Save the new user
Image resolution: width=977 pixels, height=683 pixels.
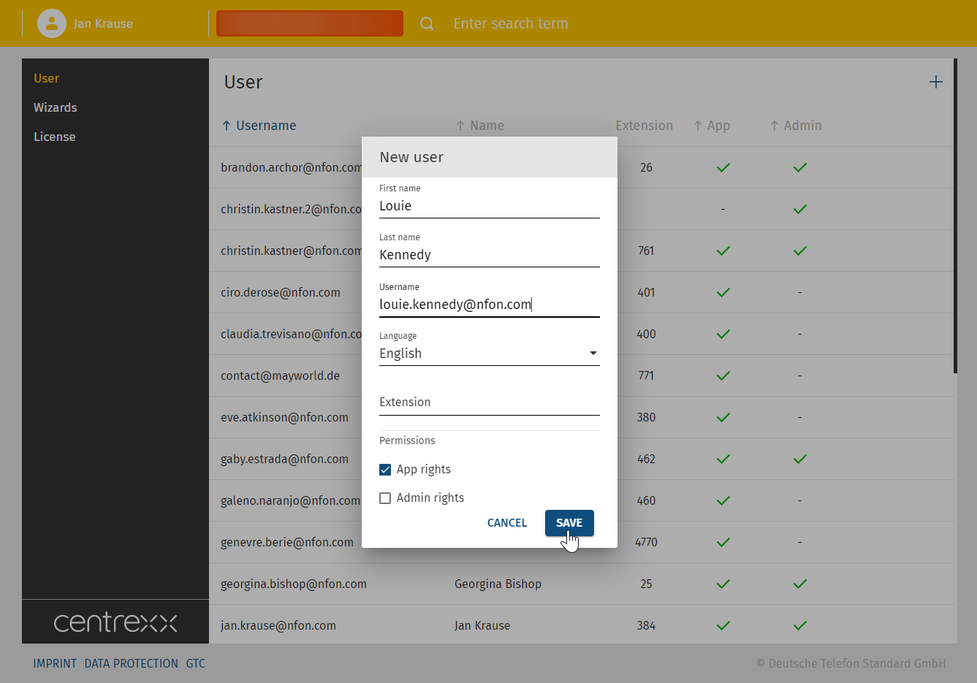(x=569, y=523)
